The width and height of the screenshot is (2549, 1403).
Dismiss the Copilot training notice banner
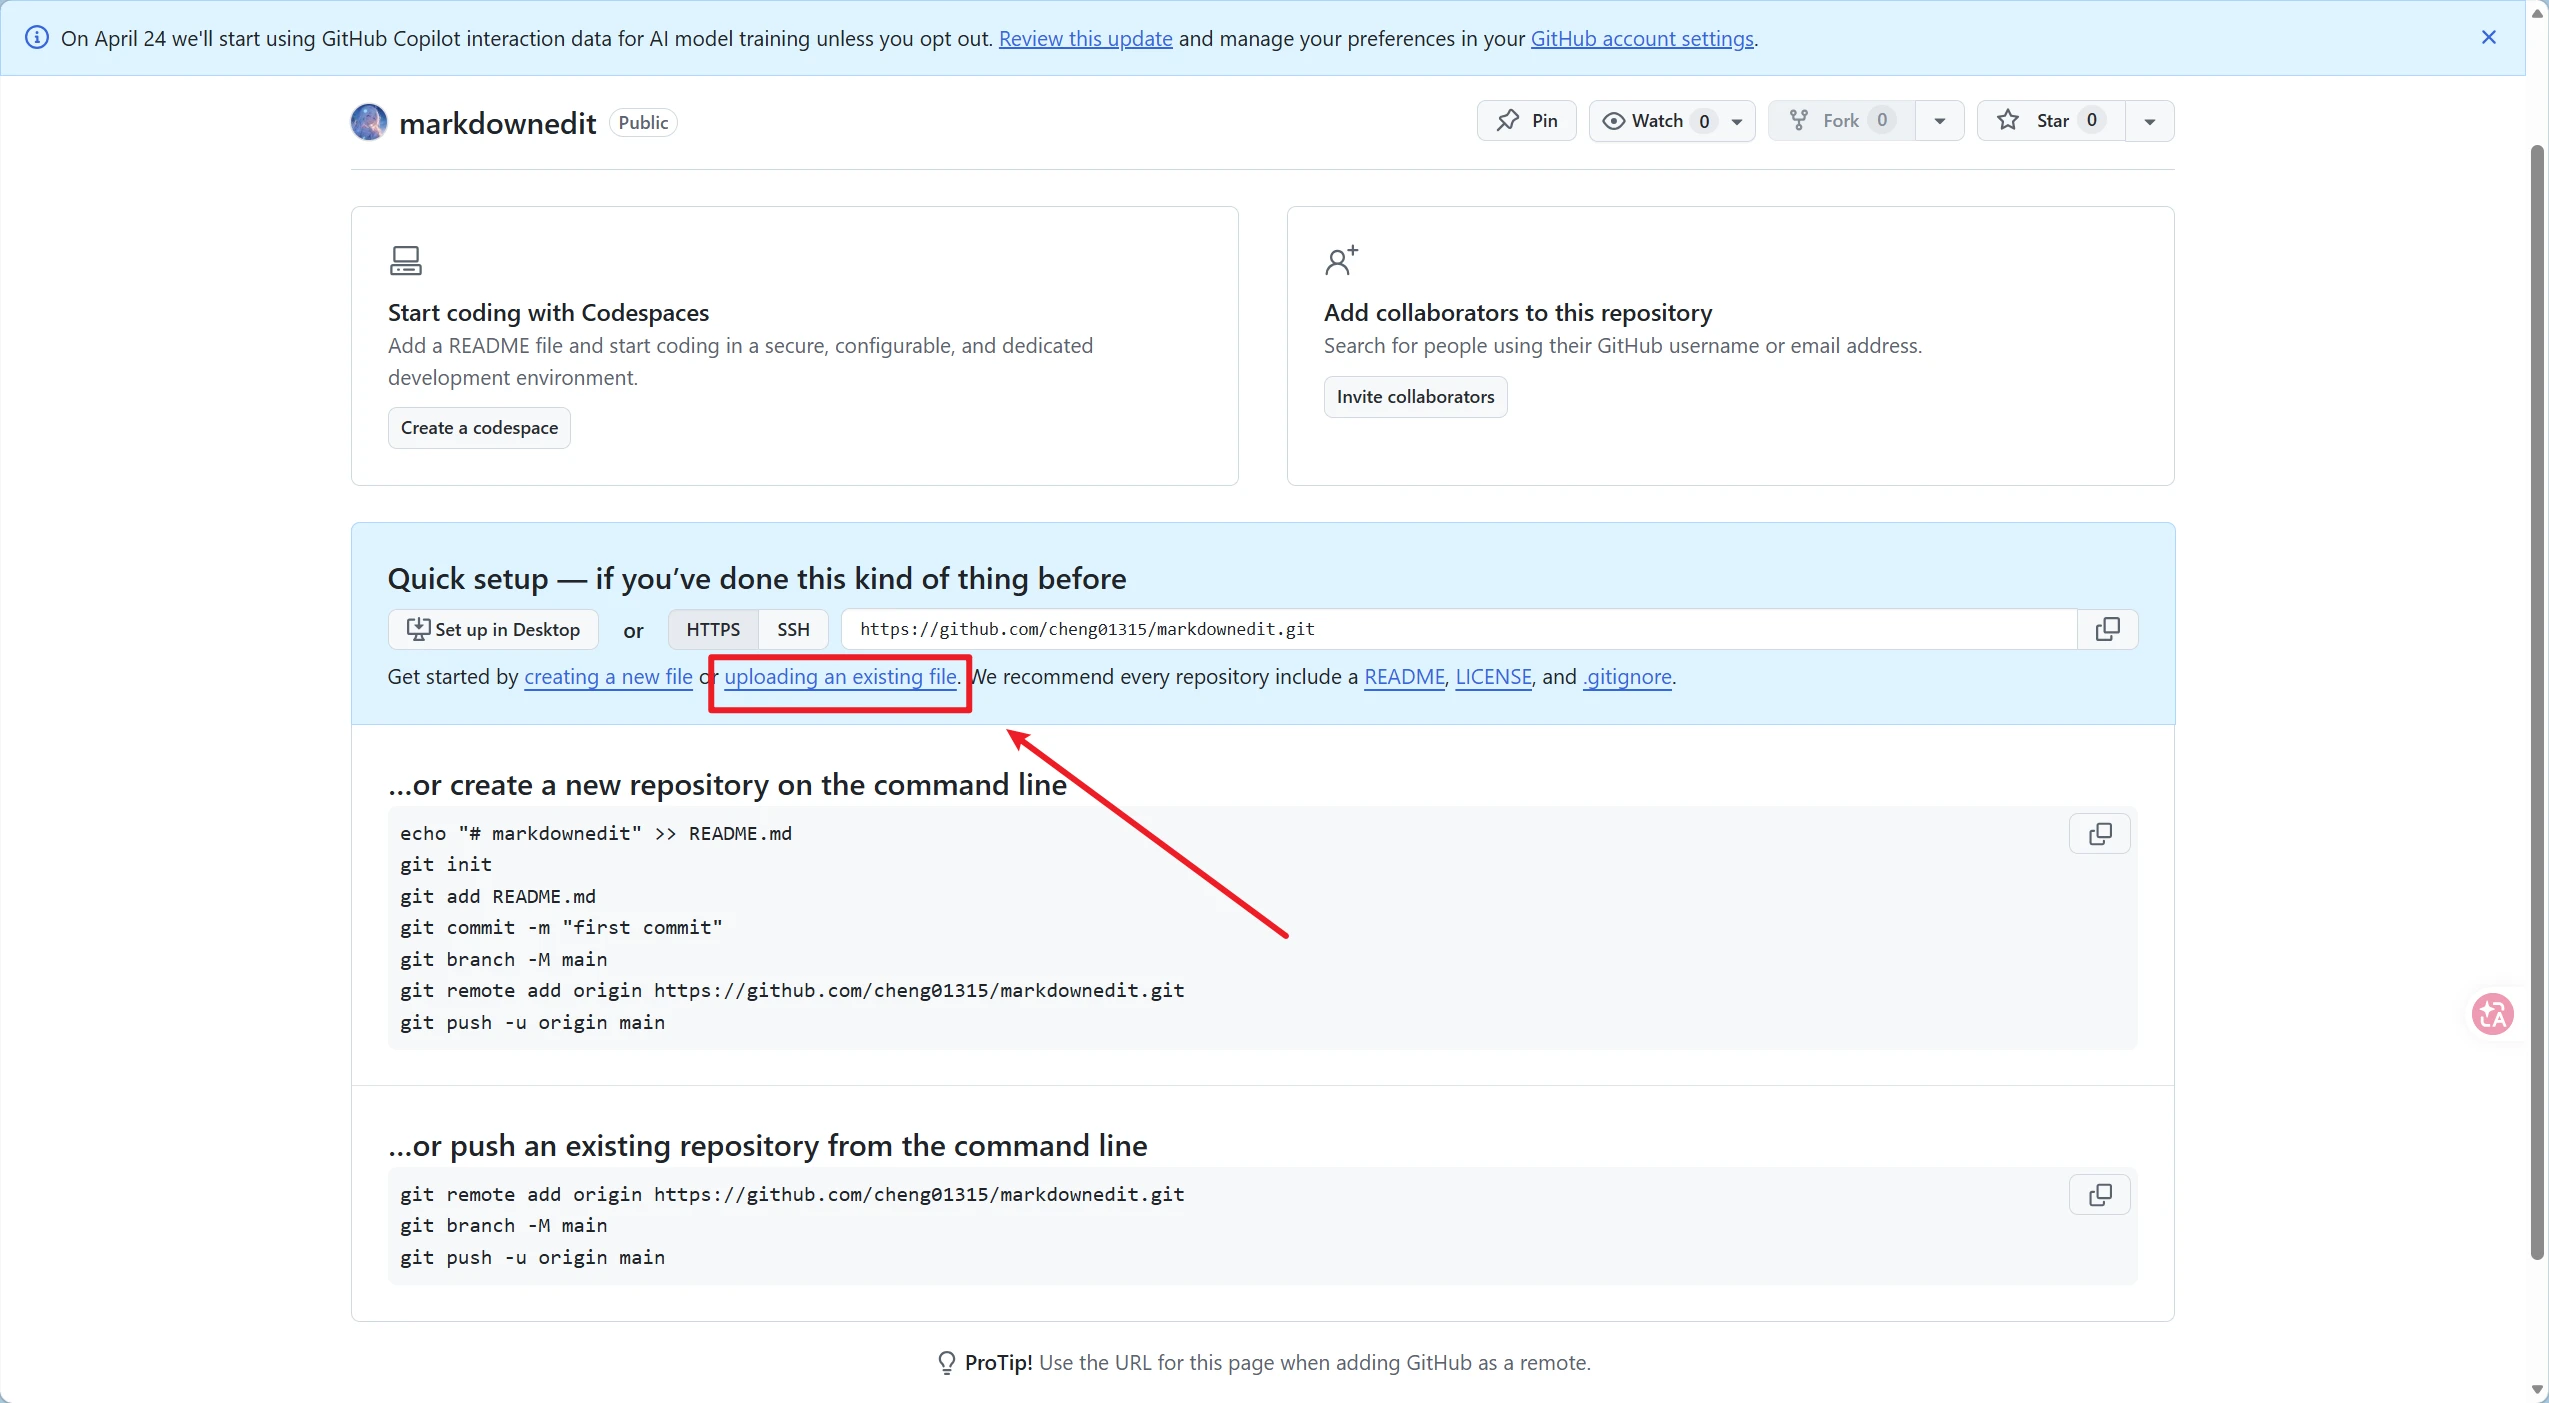pyautogui.click(x=2488, y=38)
